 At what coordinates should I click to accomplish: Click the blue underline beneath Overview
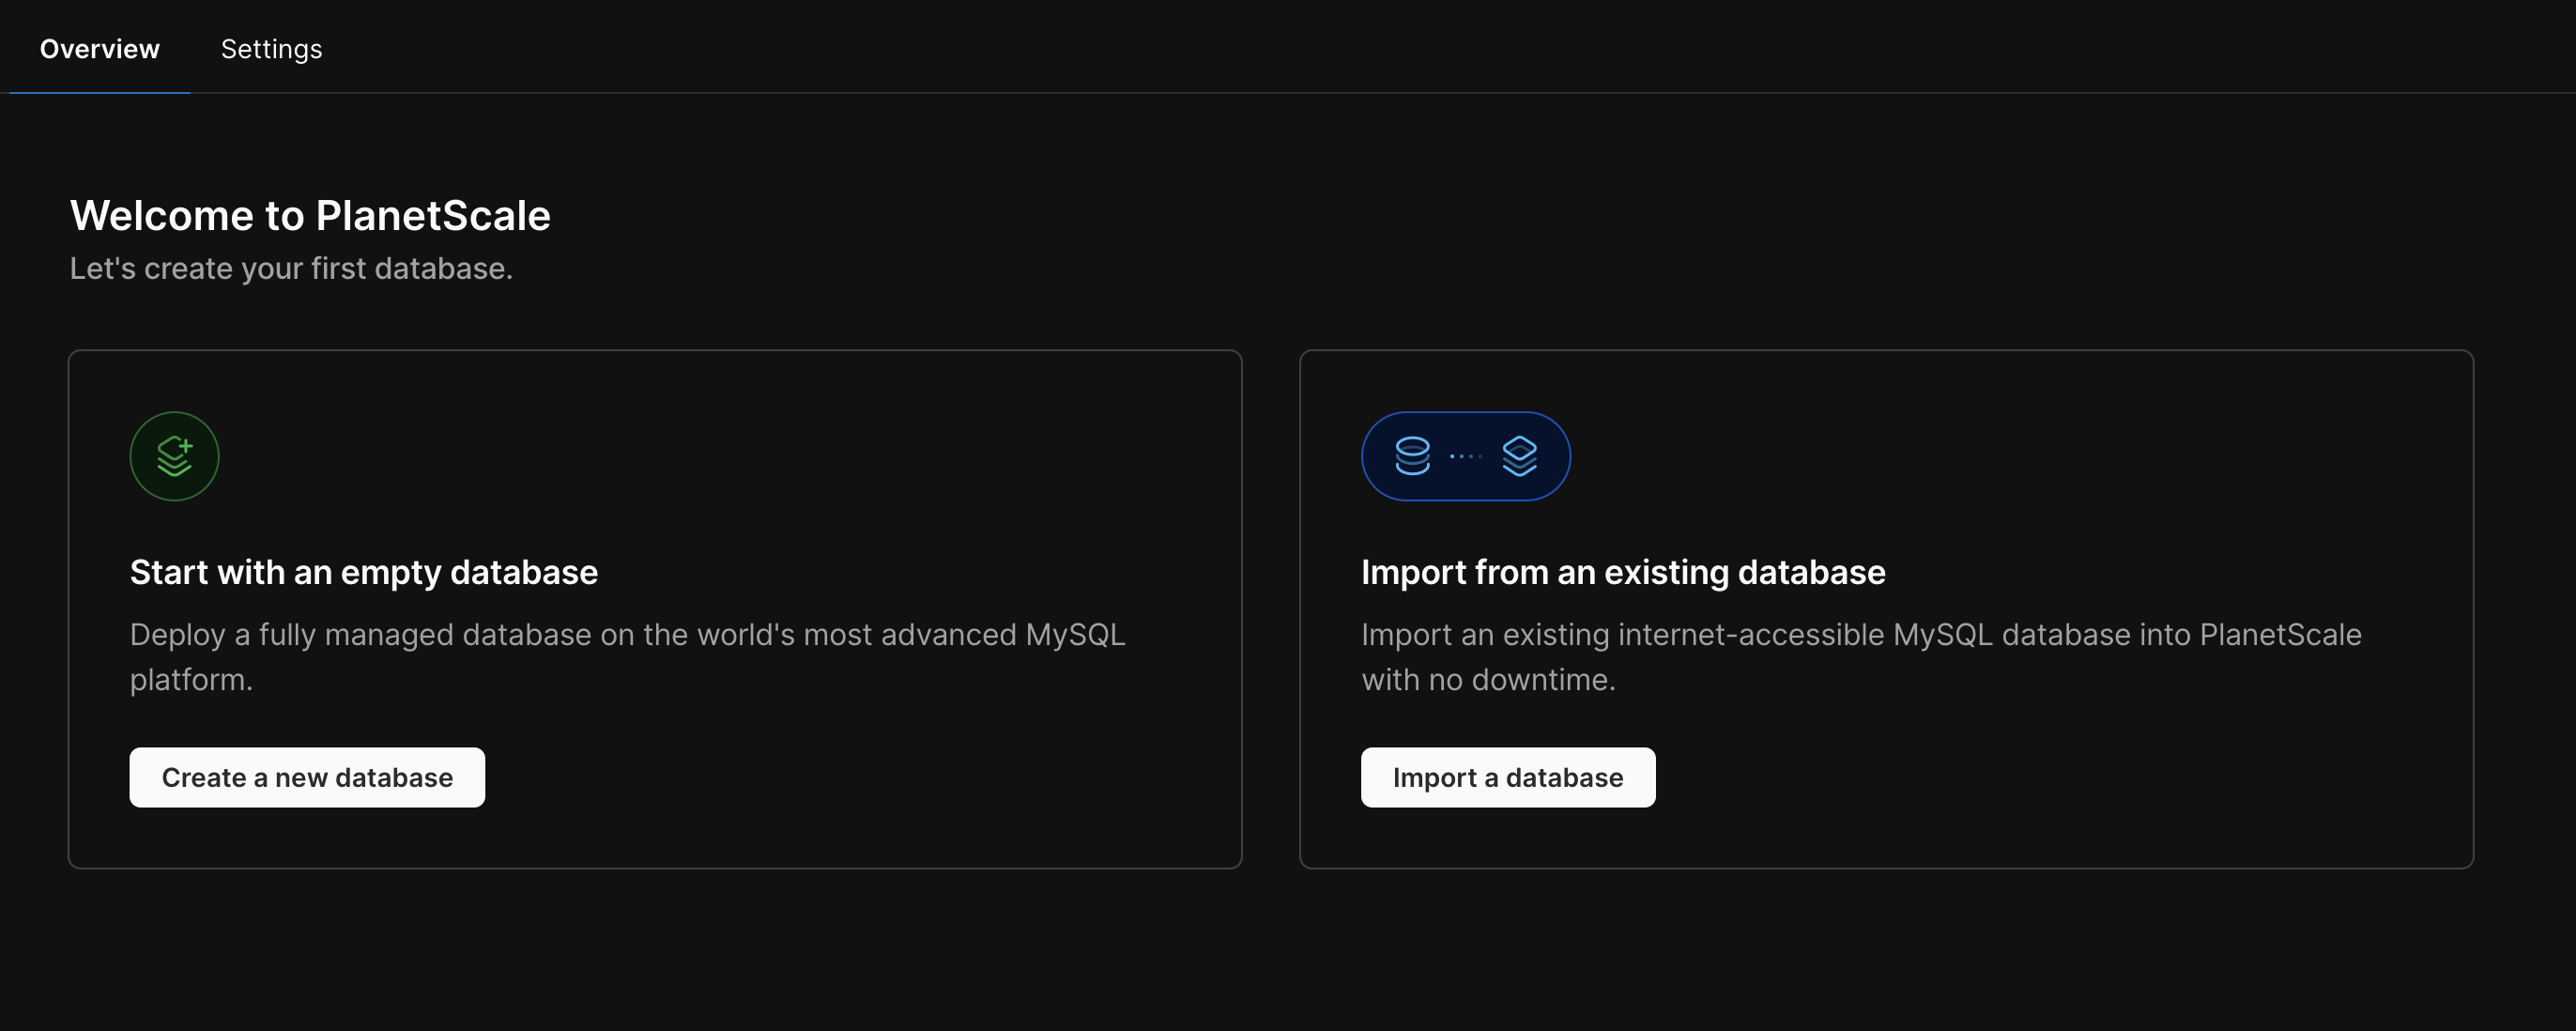point(99,92)
